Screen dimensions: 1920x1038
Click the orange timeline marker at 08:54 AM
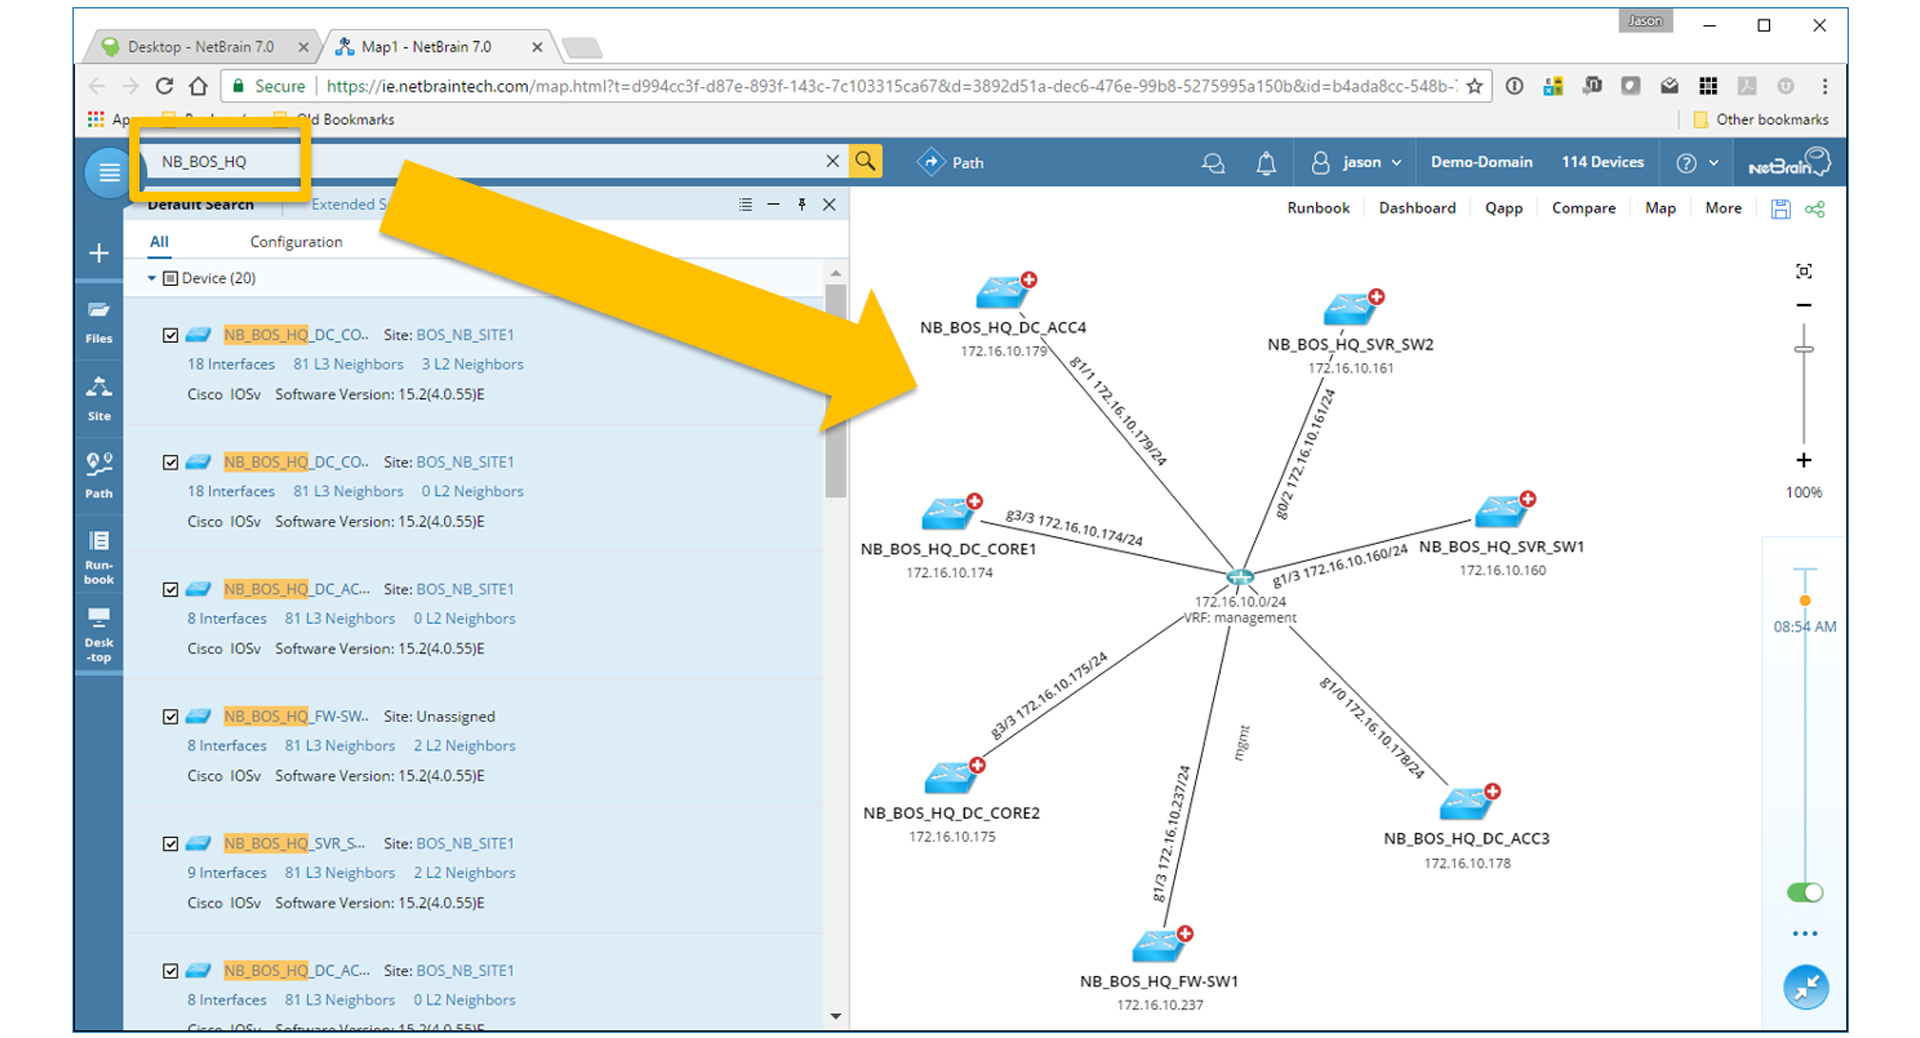click(1805, 601)
